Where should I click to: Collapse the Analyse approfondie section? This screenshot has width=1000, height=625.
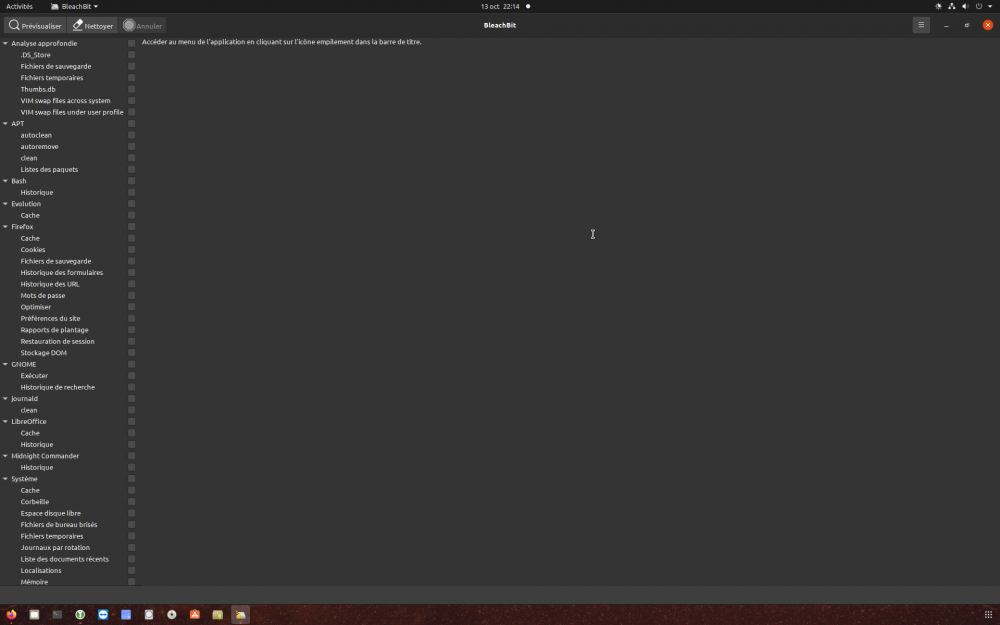pos(5,44)
